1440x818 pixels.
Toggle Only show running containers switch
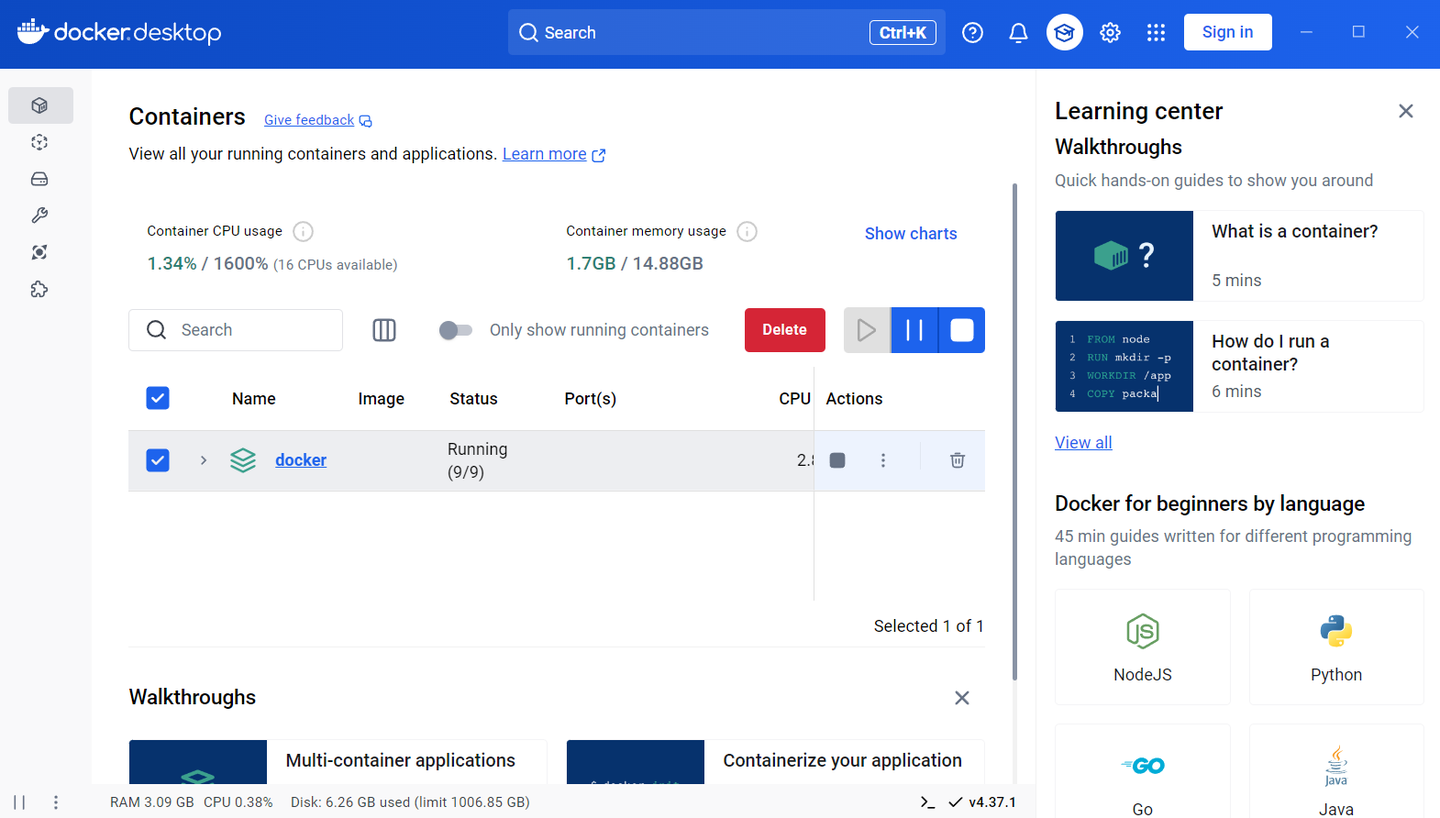(x=456, y=330)
